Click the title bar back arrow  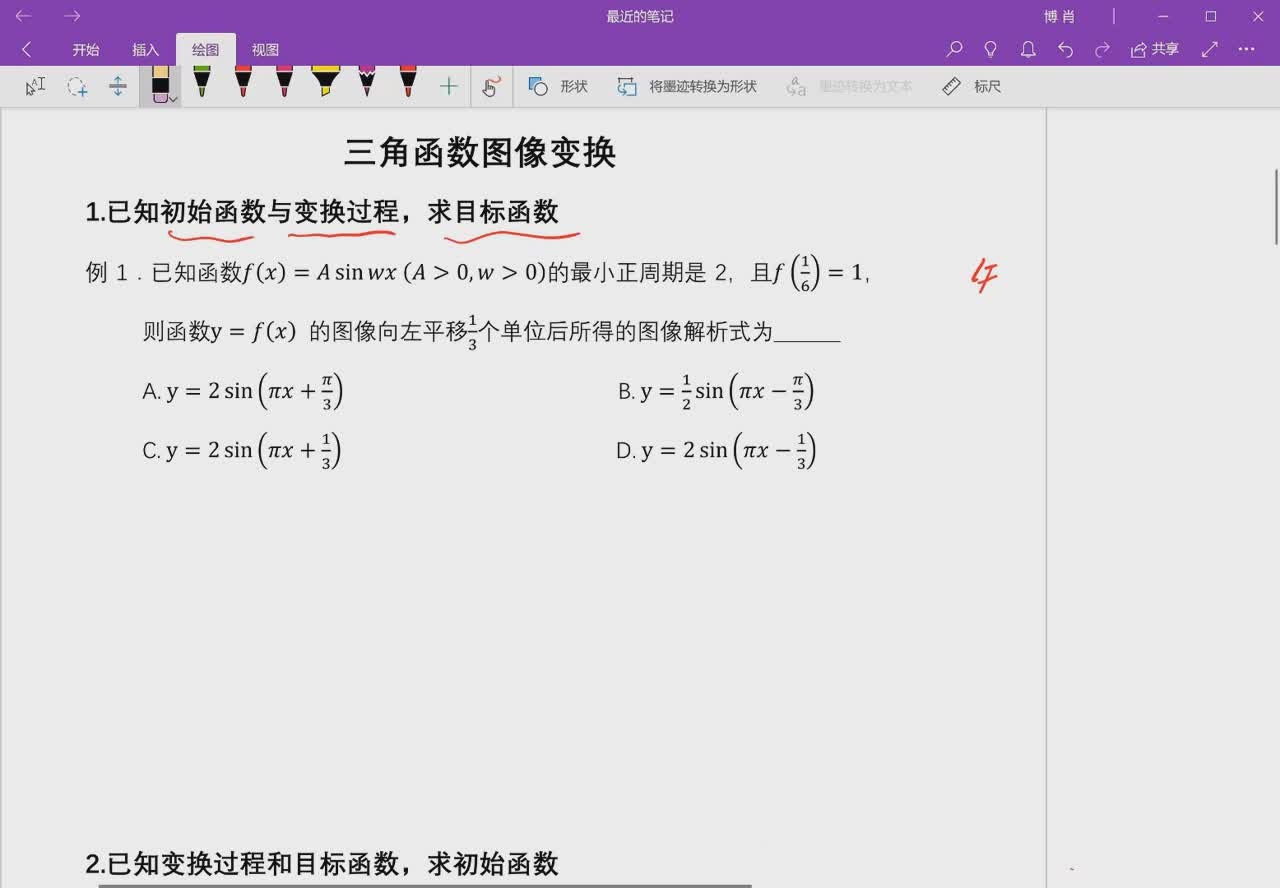pos(24,16)
